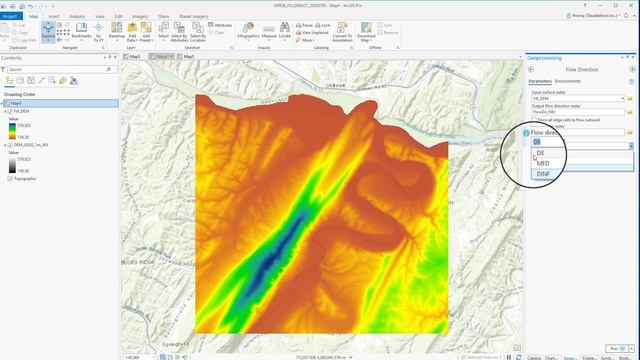
Task: Browse for the output drop raster
Action: tap(630, 132)
